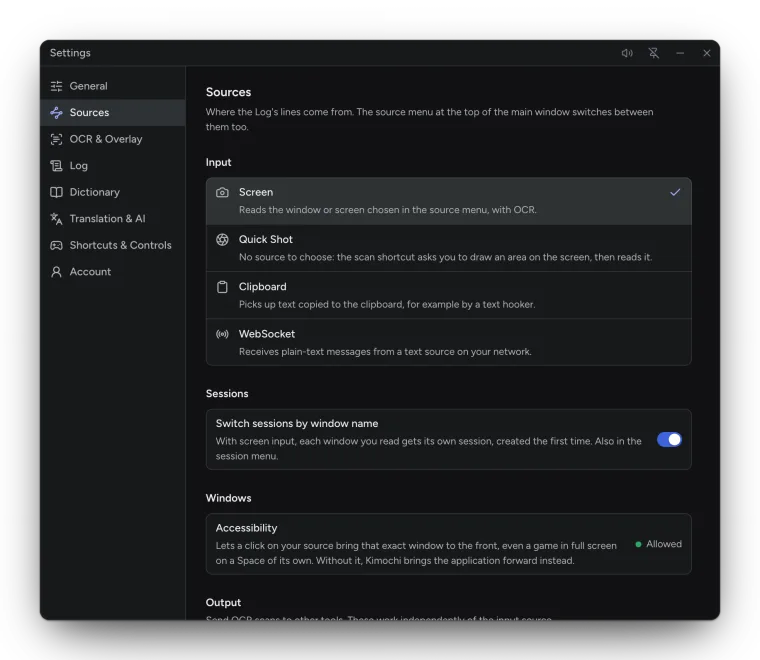Choose WebSocket as the input source
The height and width of the screenshot is (660, 760).
pos(449,342)
